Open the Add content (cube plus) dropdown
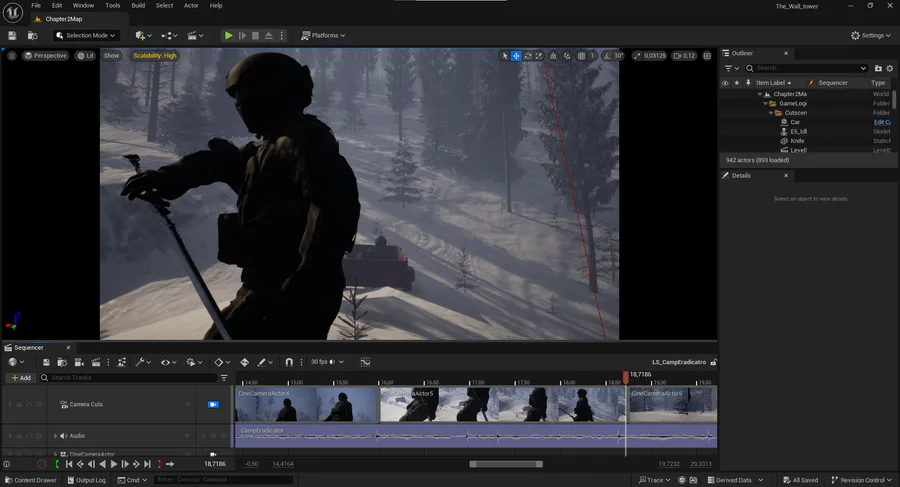The height and width of the screenshot is (487, 900). 143,36
